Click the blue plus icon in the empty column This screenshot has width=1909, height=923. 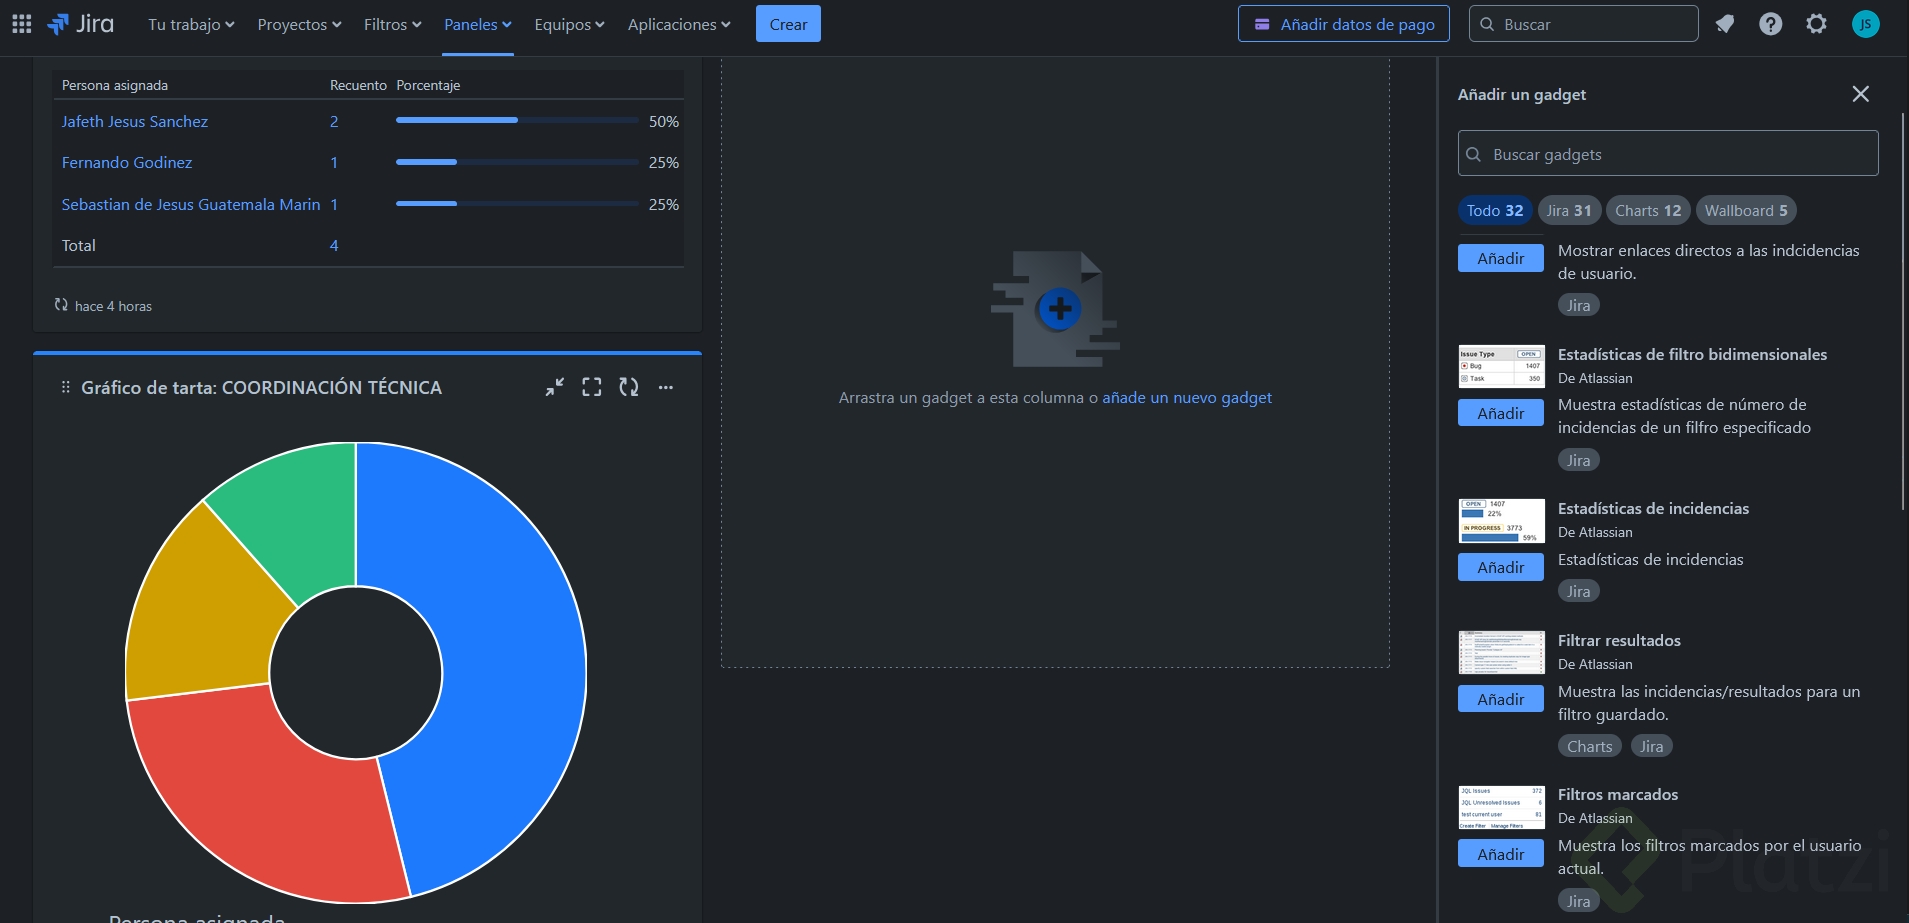point(1060,308)
